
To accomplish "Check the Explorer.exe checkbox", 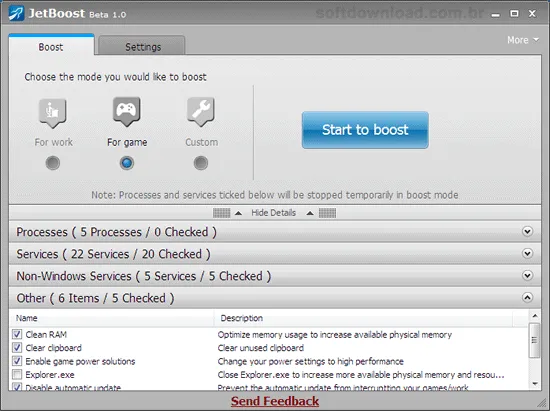I will coord(17,375).
